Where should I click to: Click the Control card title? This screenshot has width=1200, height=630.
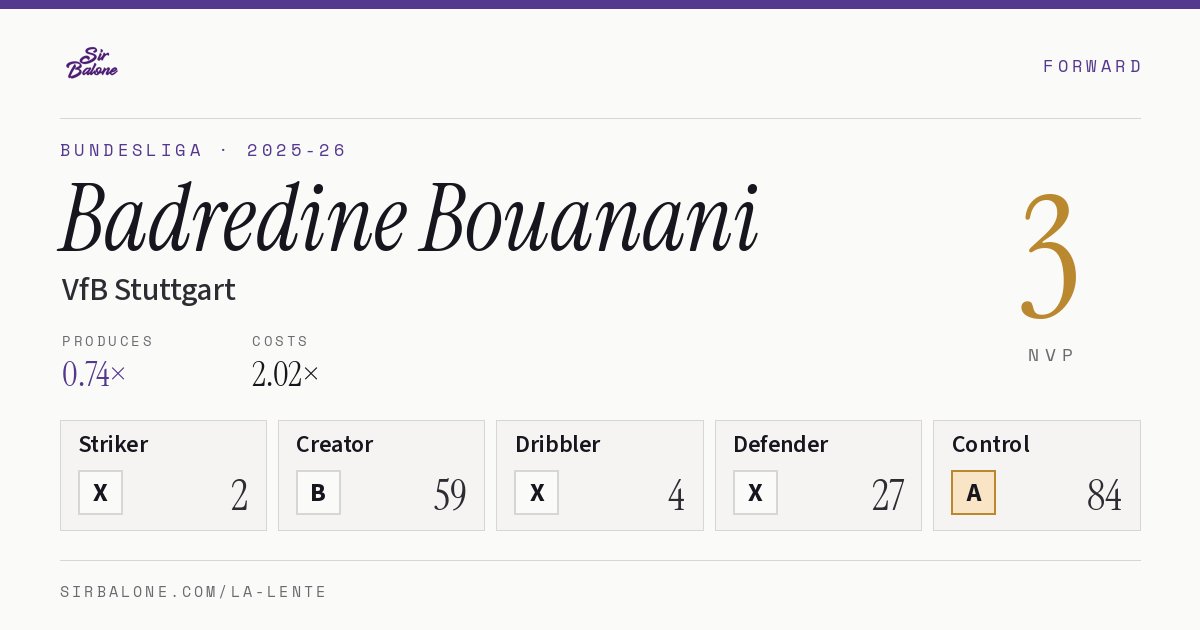[991, 444]
